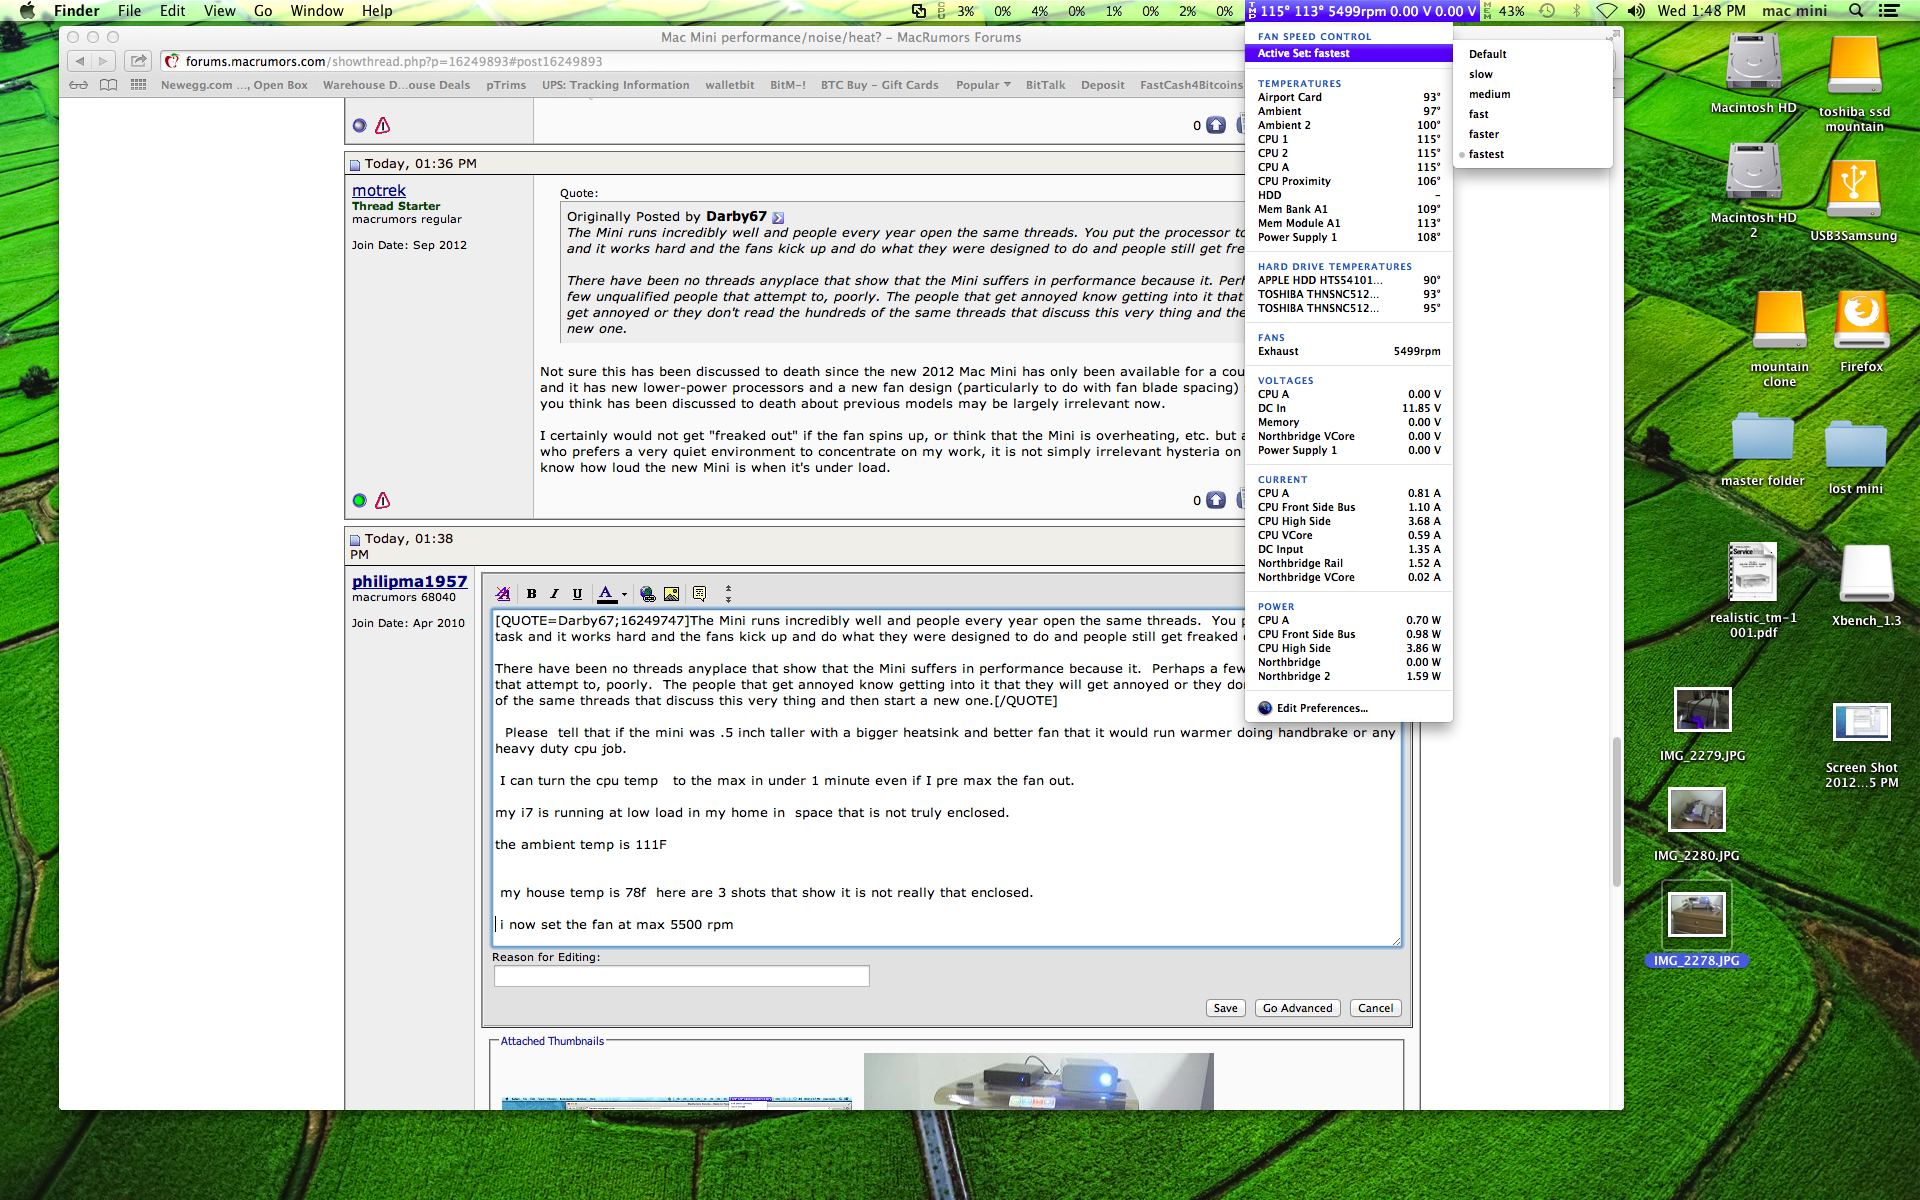Screen dimensions: 1920x1200
Task: Toggle Bold in the post editor
Action: [x=531, y=594]
